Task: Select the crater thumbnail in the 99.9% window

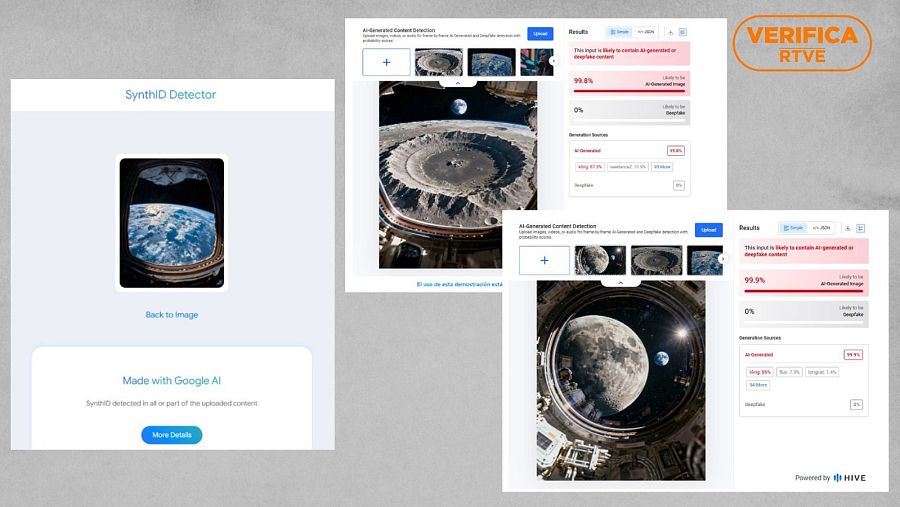Action: tap(657, 260)
